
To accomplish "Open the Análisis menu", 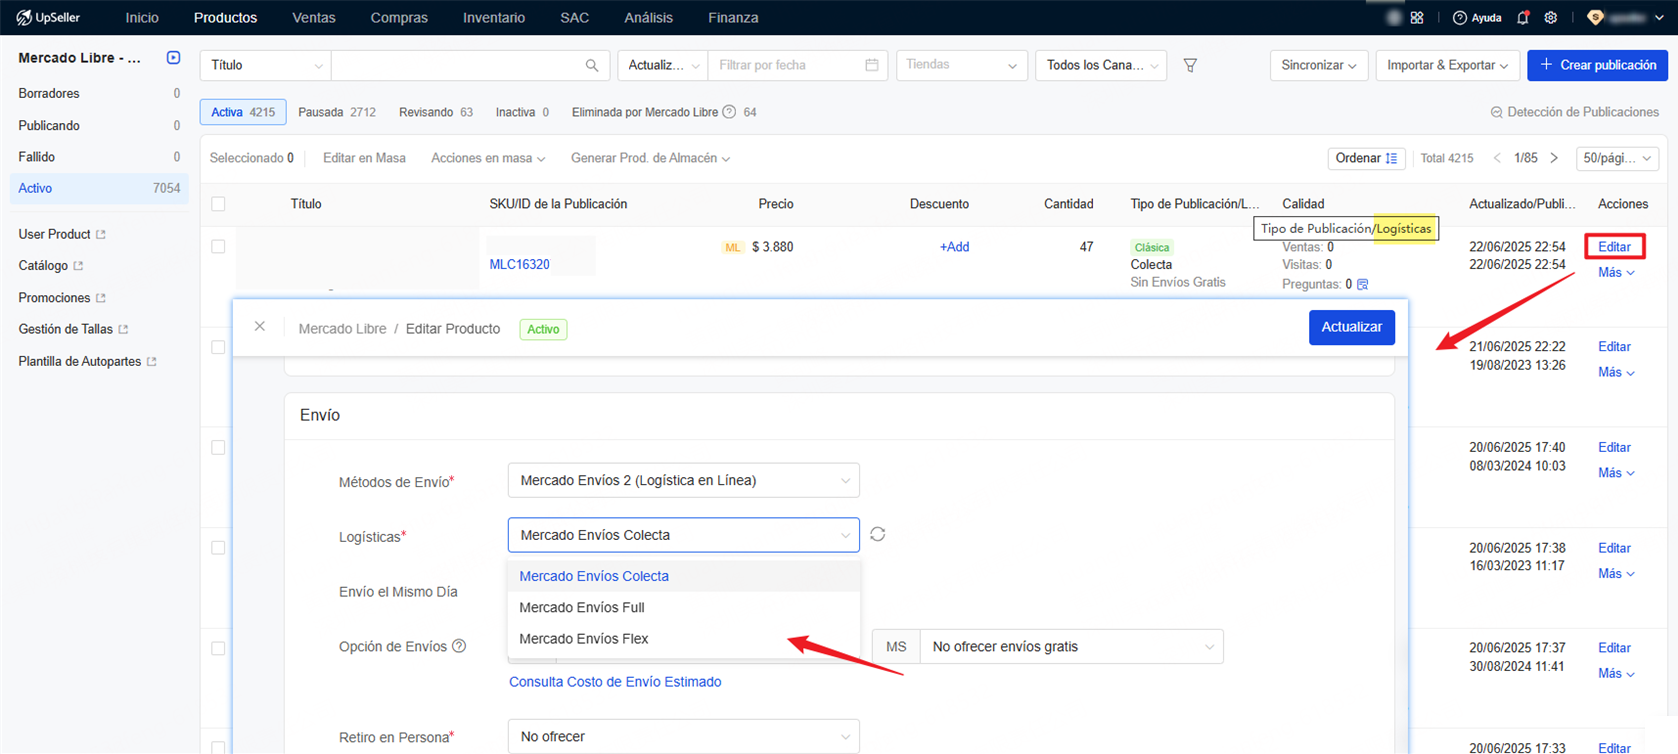I will pyautogui.click(x=648, y=18).
